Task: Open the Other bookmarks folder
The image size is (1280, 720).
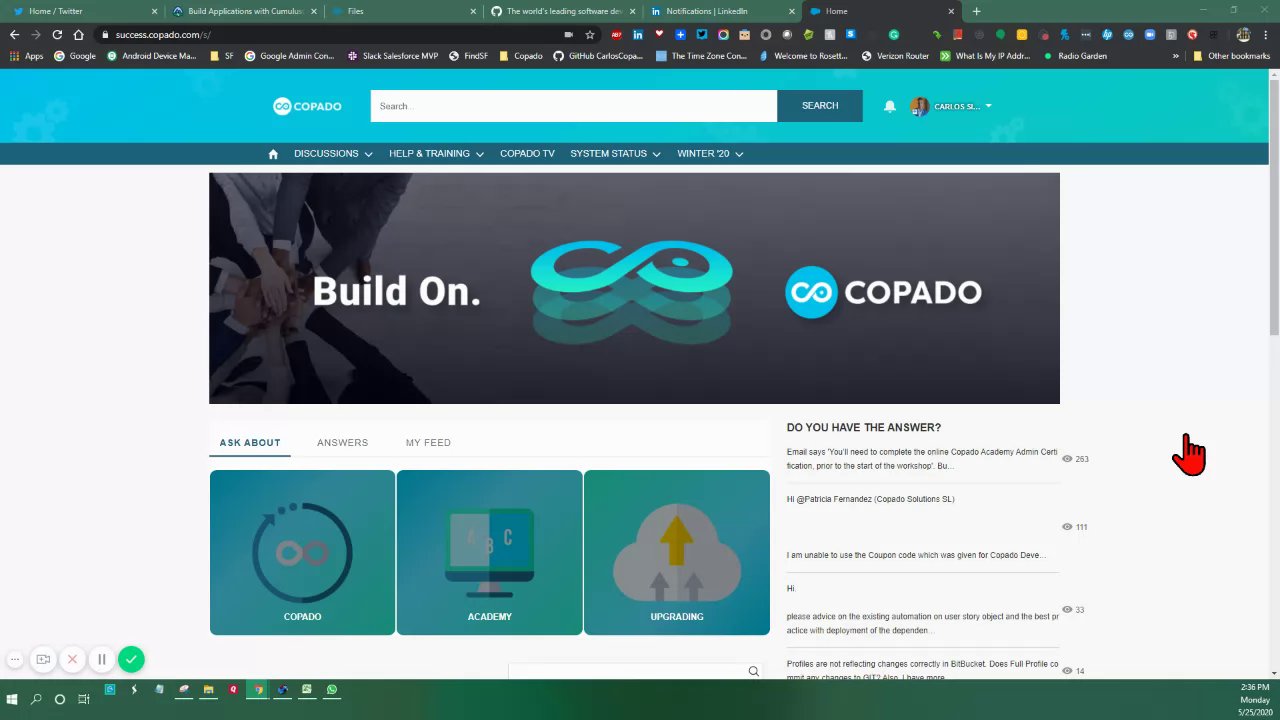Action: coord(1231,56)
